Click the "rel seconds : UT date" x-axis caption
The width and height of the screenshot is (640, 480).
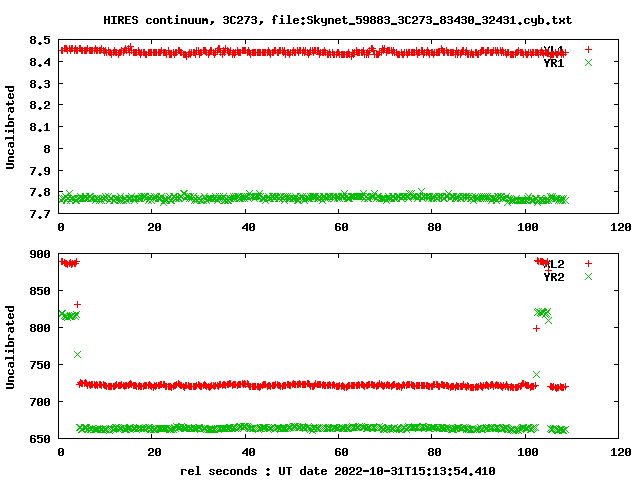pyautogui.click(x=338, y=471)
